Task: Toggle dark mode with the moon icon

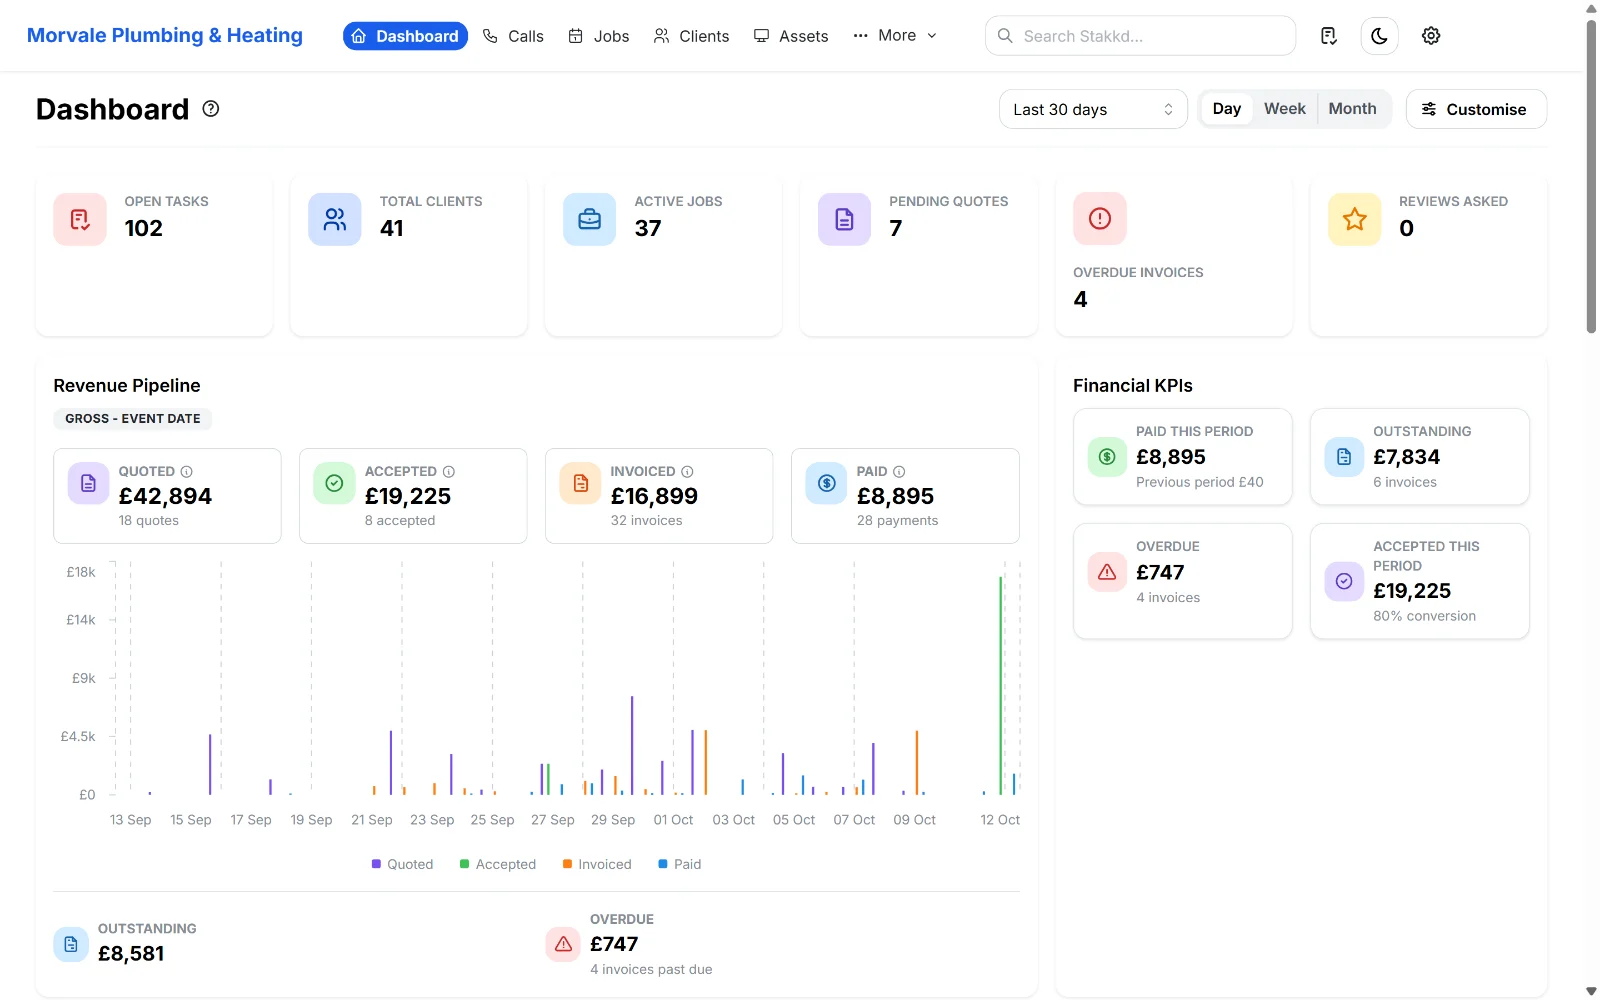Action: coord(1379,36)
